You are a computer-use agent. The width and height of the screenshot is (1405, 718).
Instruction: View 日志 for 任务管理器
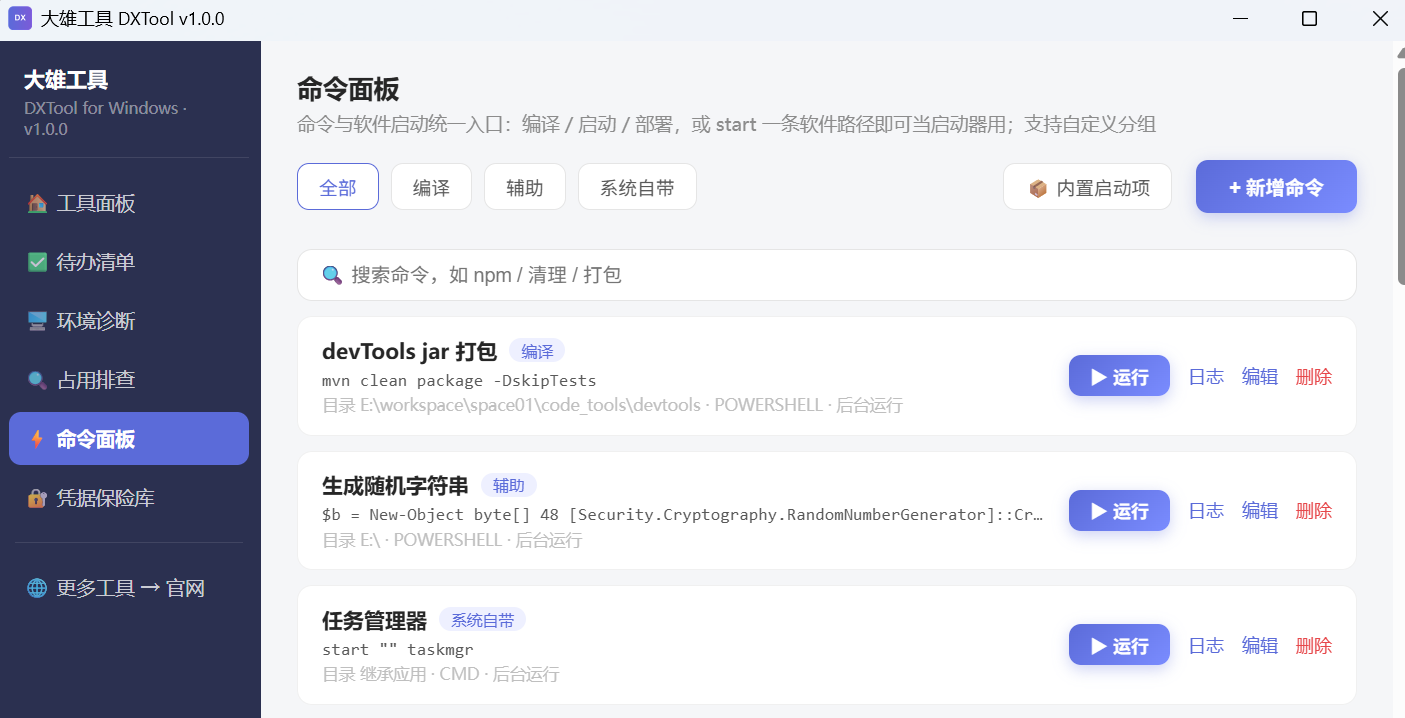point(1206,646)
